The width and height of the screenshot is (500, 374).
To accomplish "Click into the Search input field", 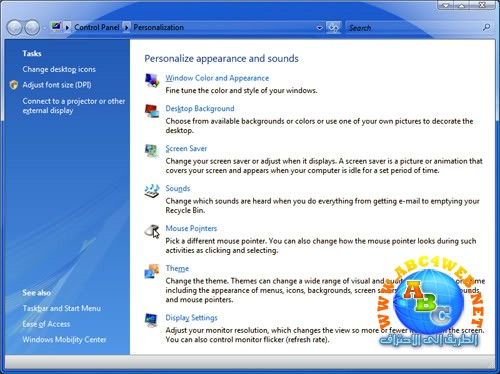I will pos(413,28).
